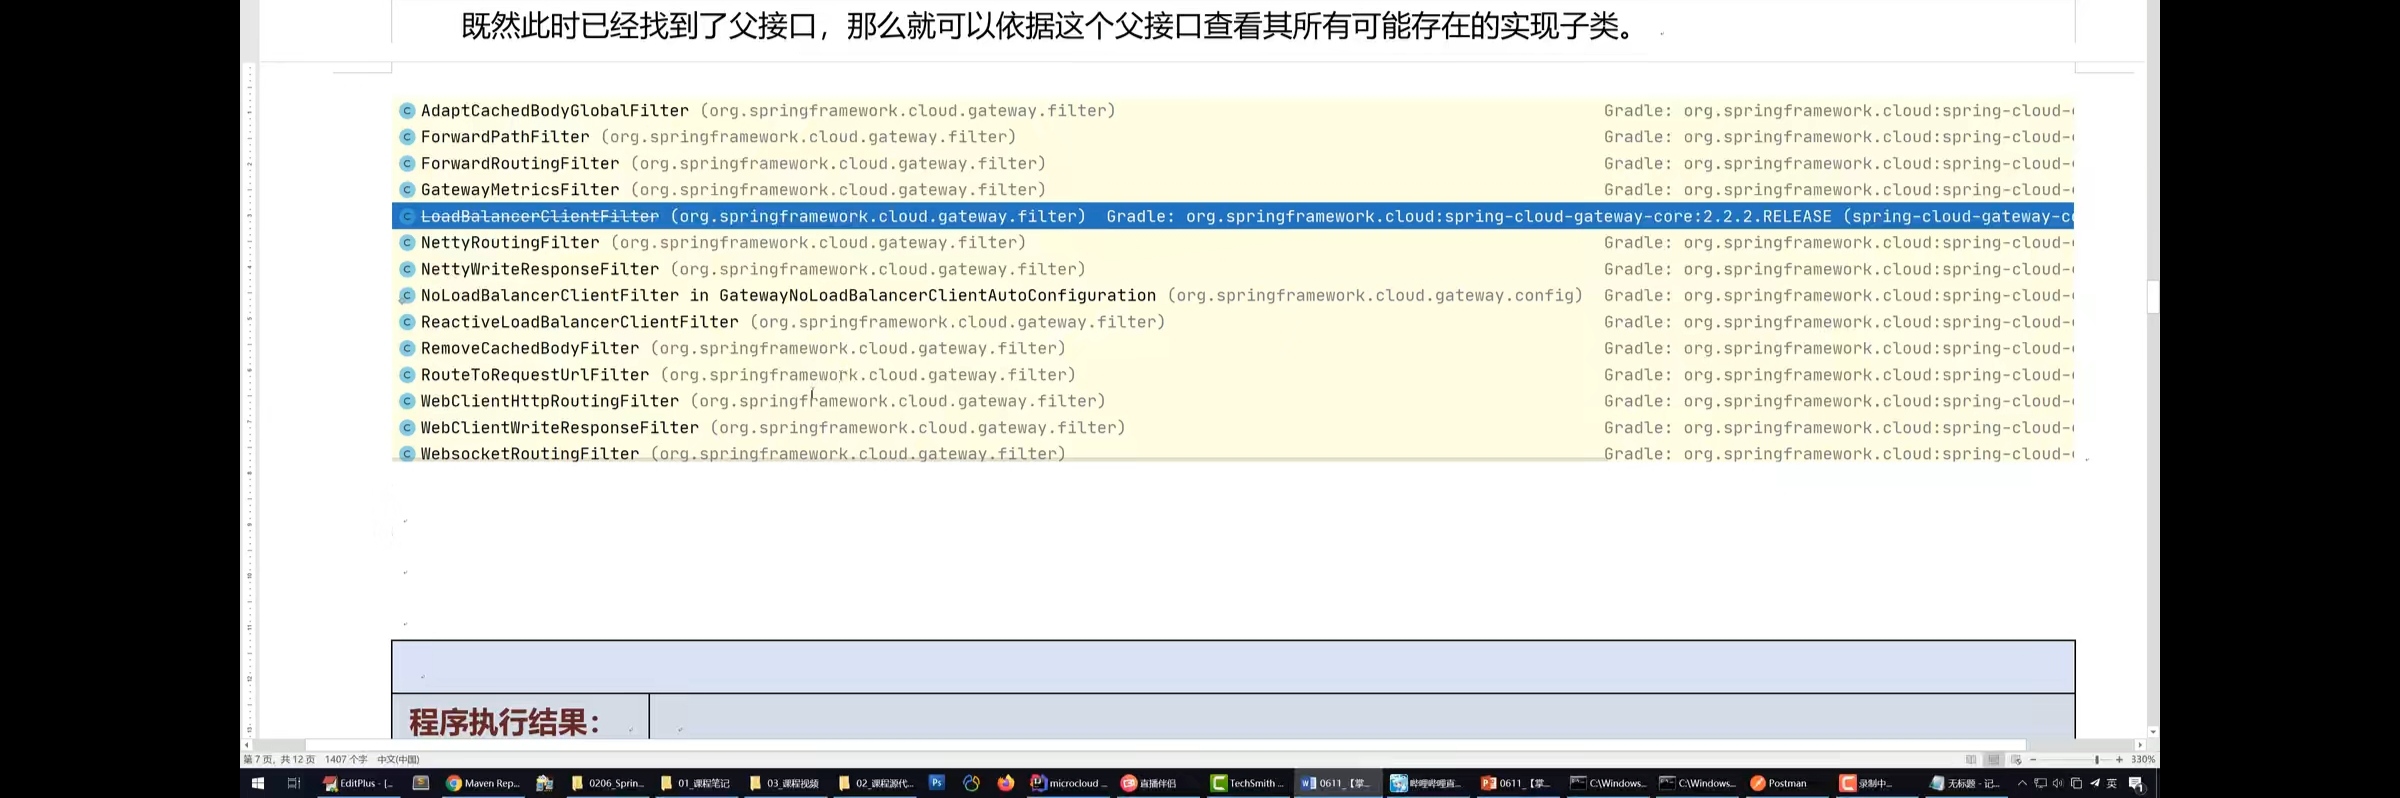
Task: Open Maven Repository Chrome window
Action: 483,783
